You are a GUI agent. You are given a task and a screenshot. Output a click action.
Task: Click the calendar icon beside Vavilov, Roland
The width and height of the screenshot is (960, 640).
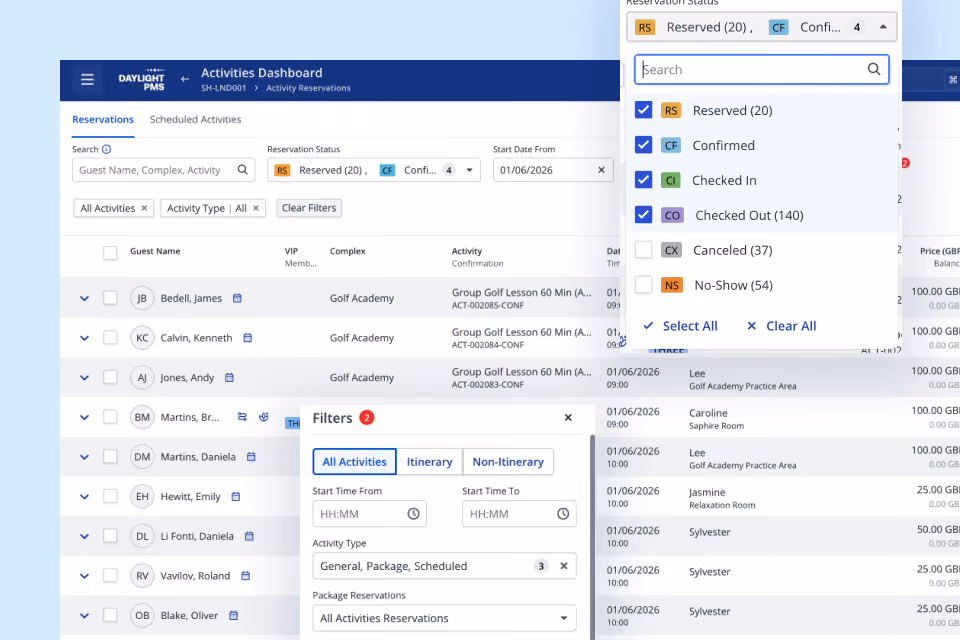click(x=246, y=576)
